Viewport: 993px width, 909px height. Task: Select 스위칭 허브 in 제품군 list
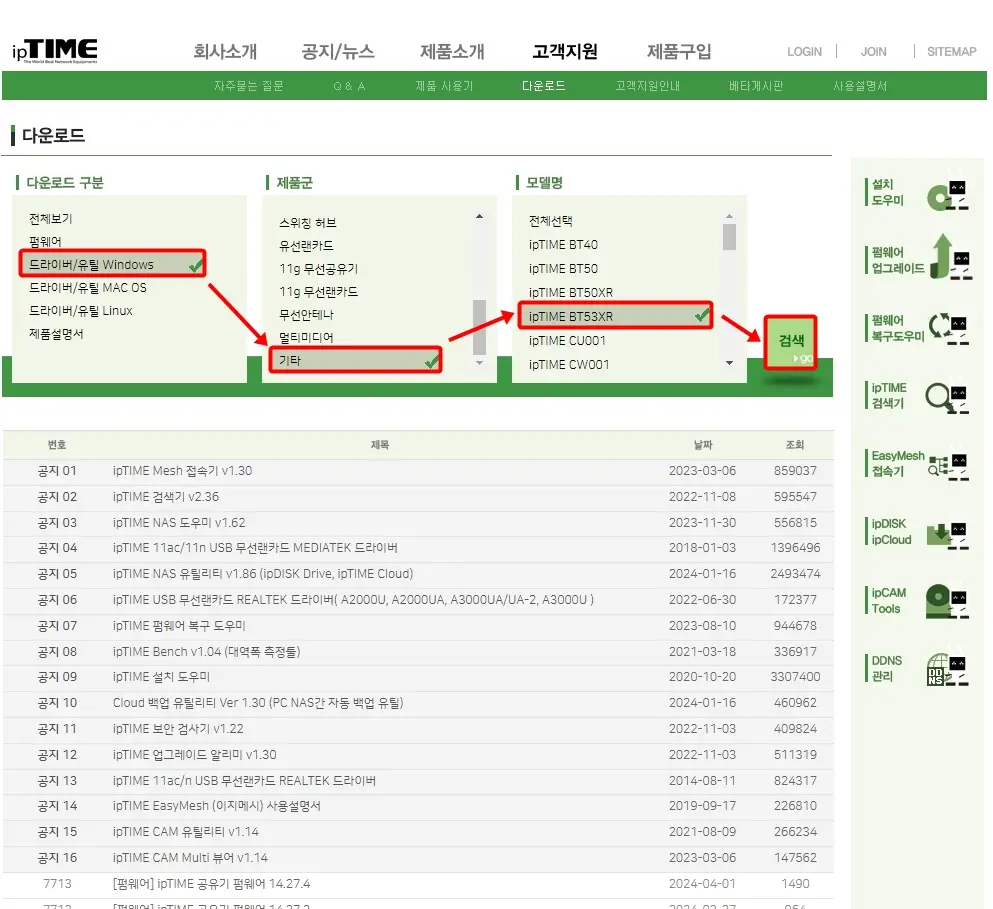point(308,222)
